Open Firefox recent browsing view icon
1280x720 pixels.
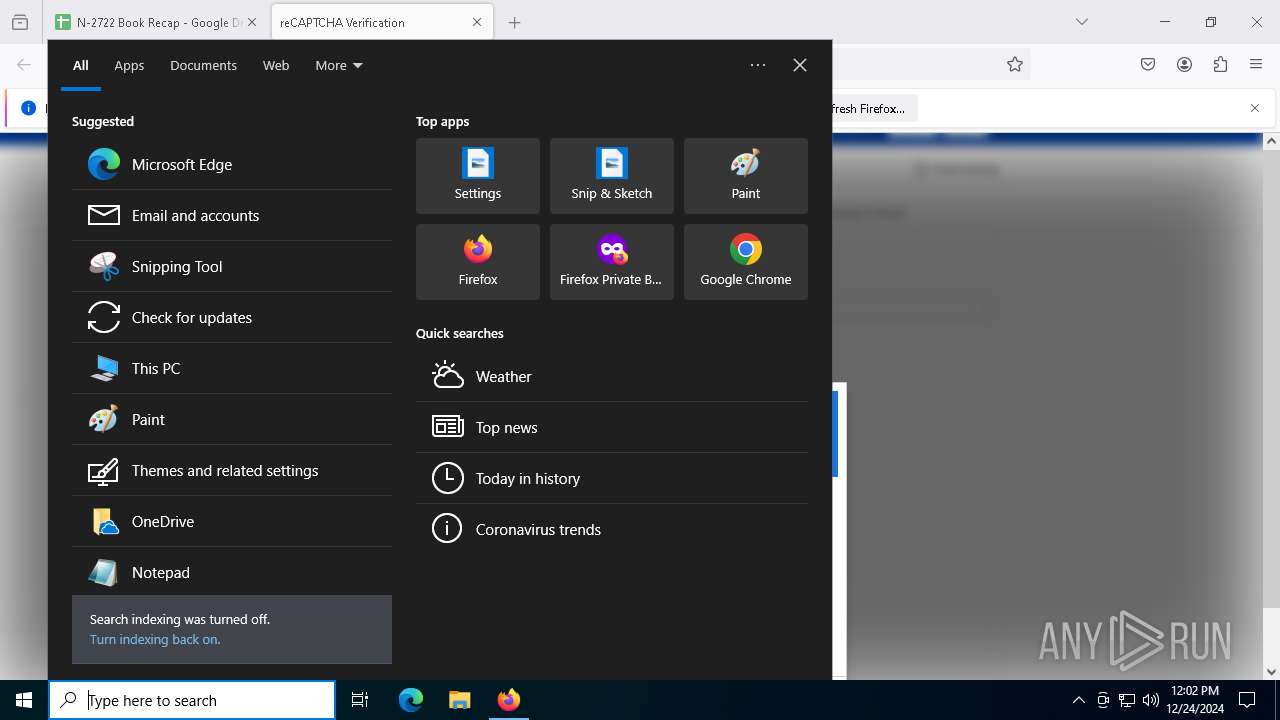click(x=20, y=22)
